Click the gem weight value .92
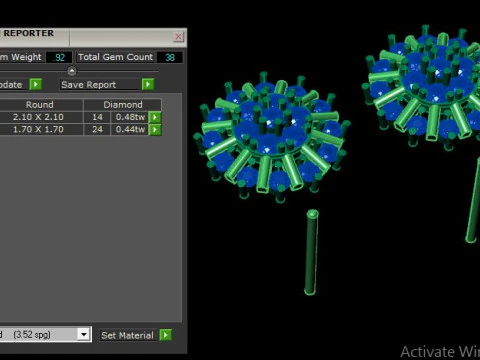Image resolution: width=480 pixels, height=360 pixels. [x=59, y=57]
